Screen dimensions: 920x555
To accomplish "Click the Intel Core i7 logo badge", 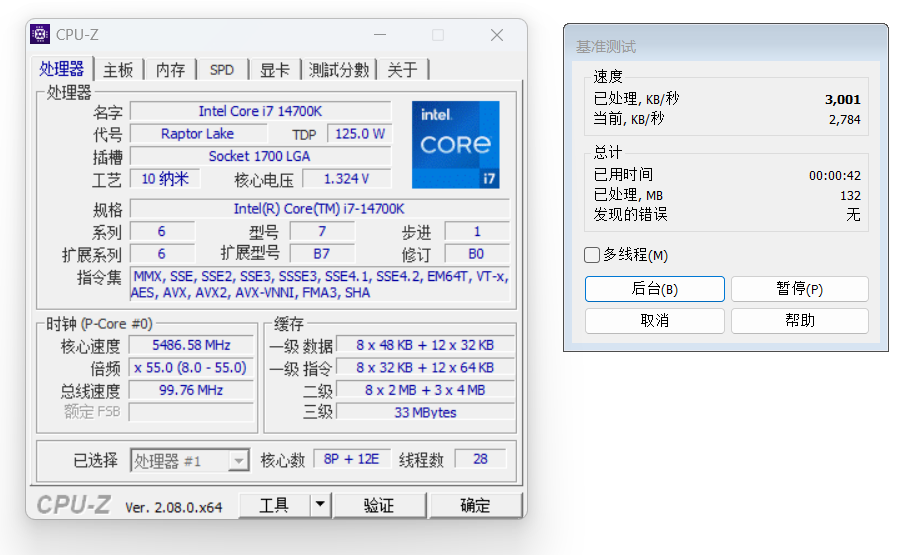I will click(455, 144).
